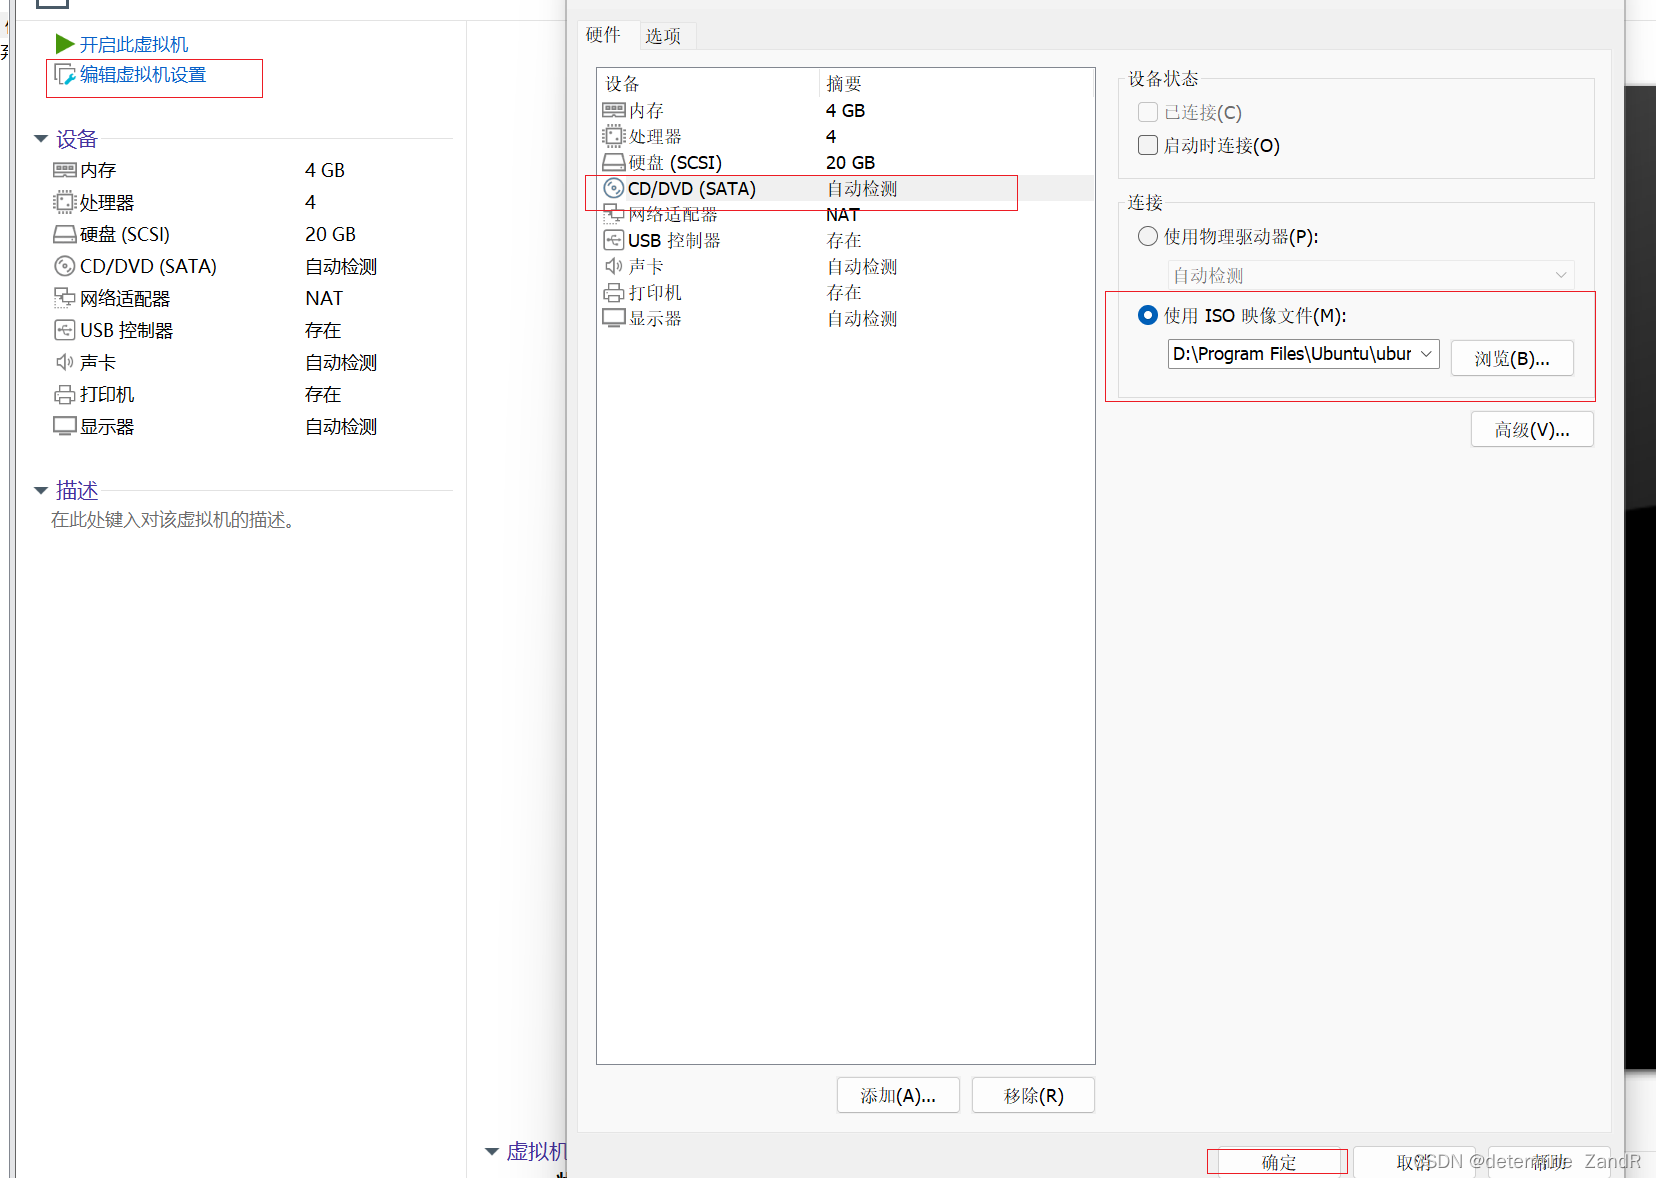This screenshot has width=1656, height=1178.
Task: Click the description text area placeholder
Action: 176,520
